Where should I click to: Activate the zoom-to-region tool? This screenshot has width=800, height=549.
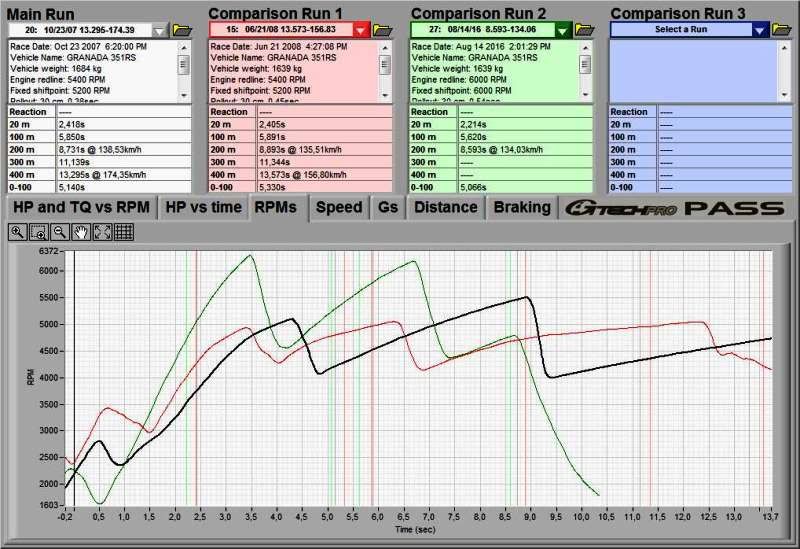pos(39,231)
